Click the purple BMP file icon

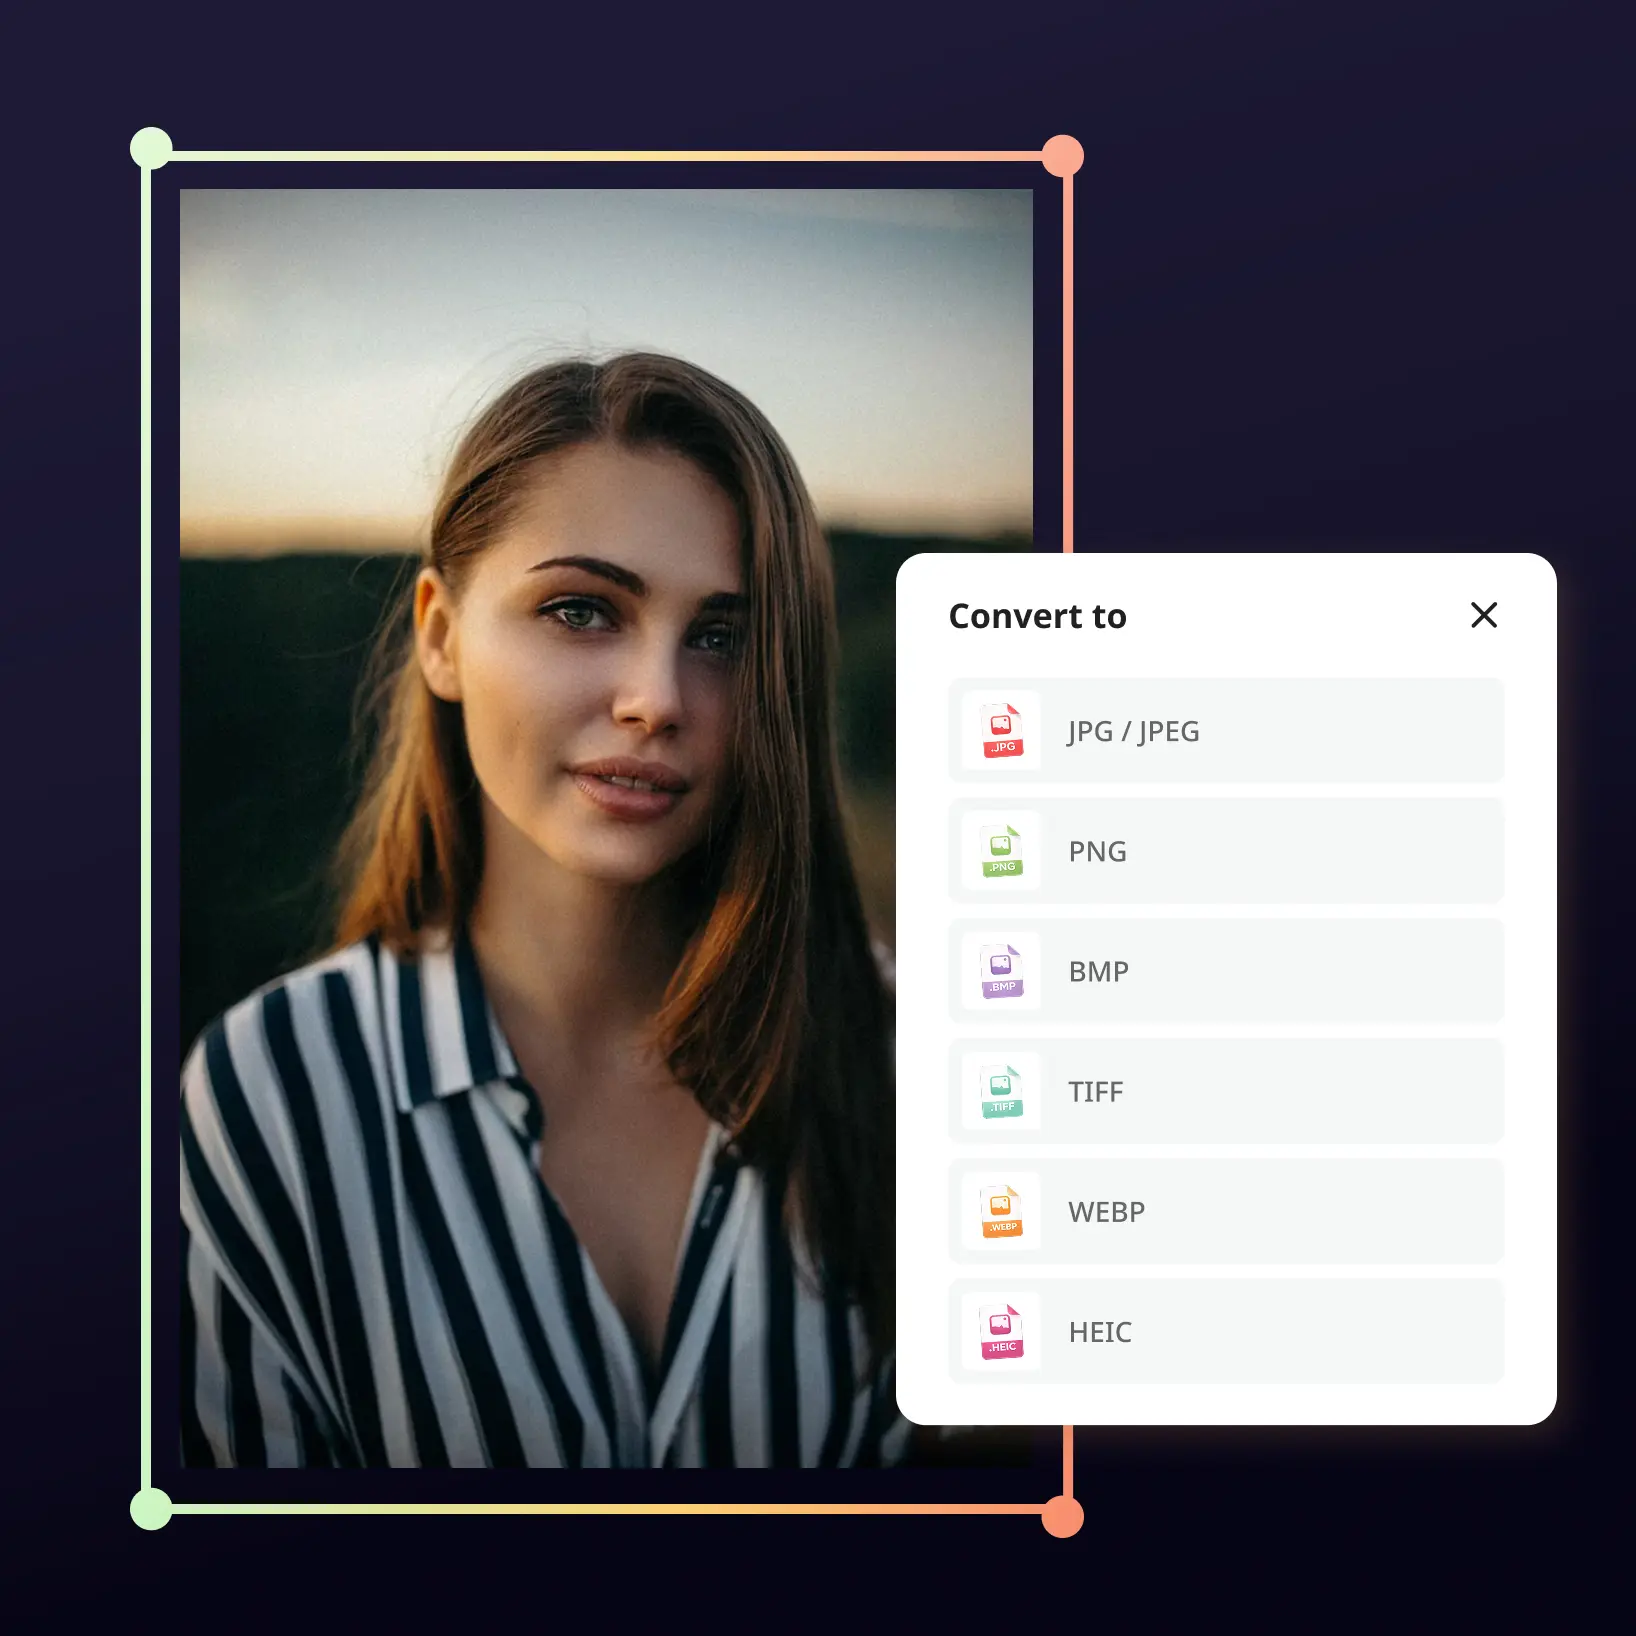(x=1002, y=971)
